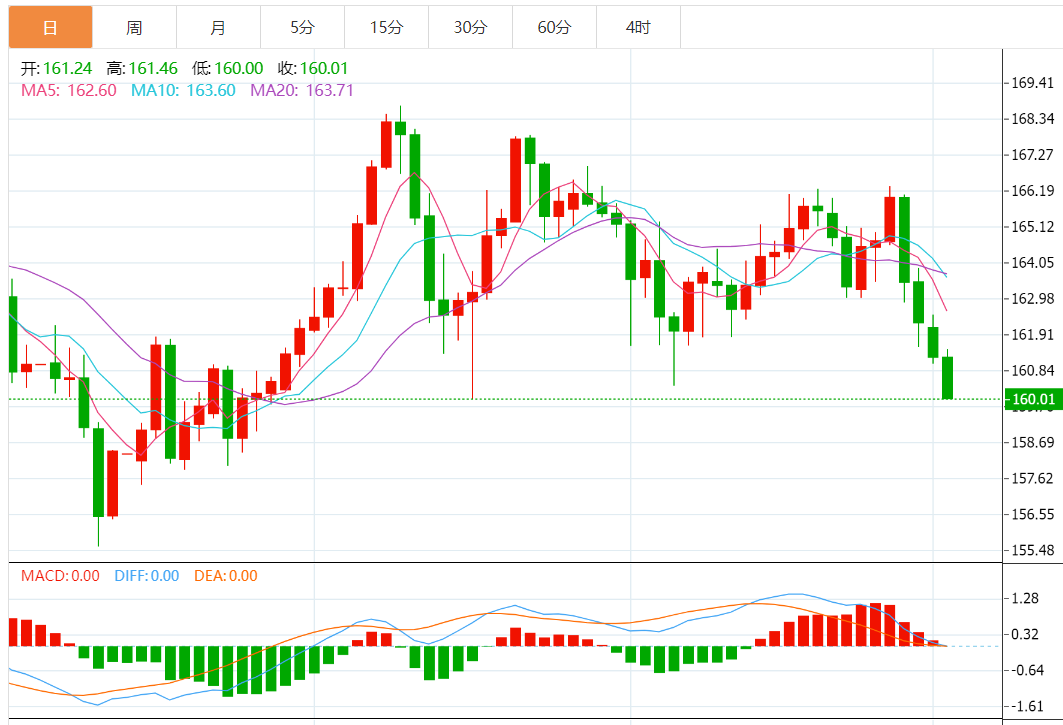Click the 169.41 price axis label
The image size is (1063, 725).
point(1032,83)
